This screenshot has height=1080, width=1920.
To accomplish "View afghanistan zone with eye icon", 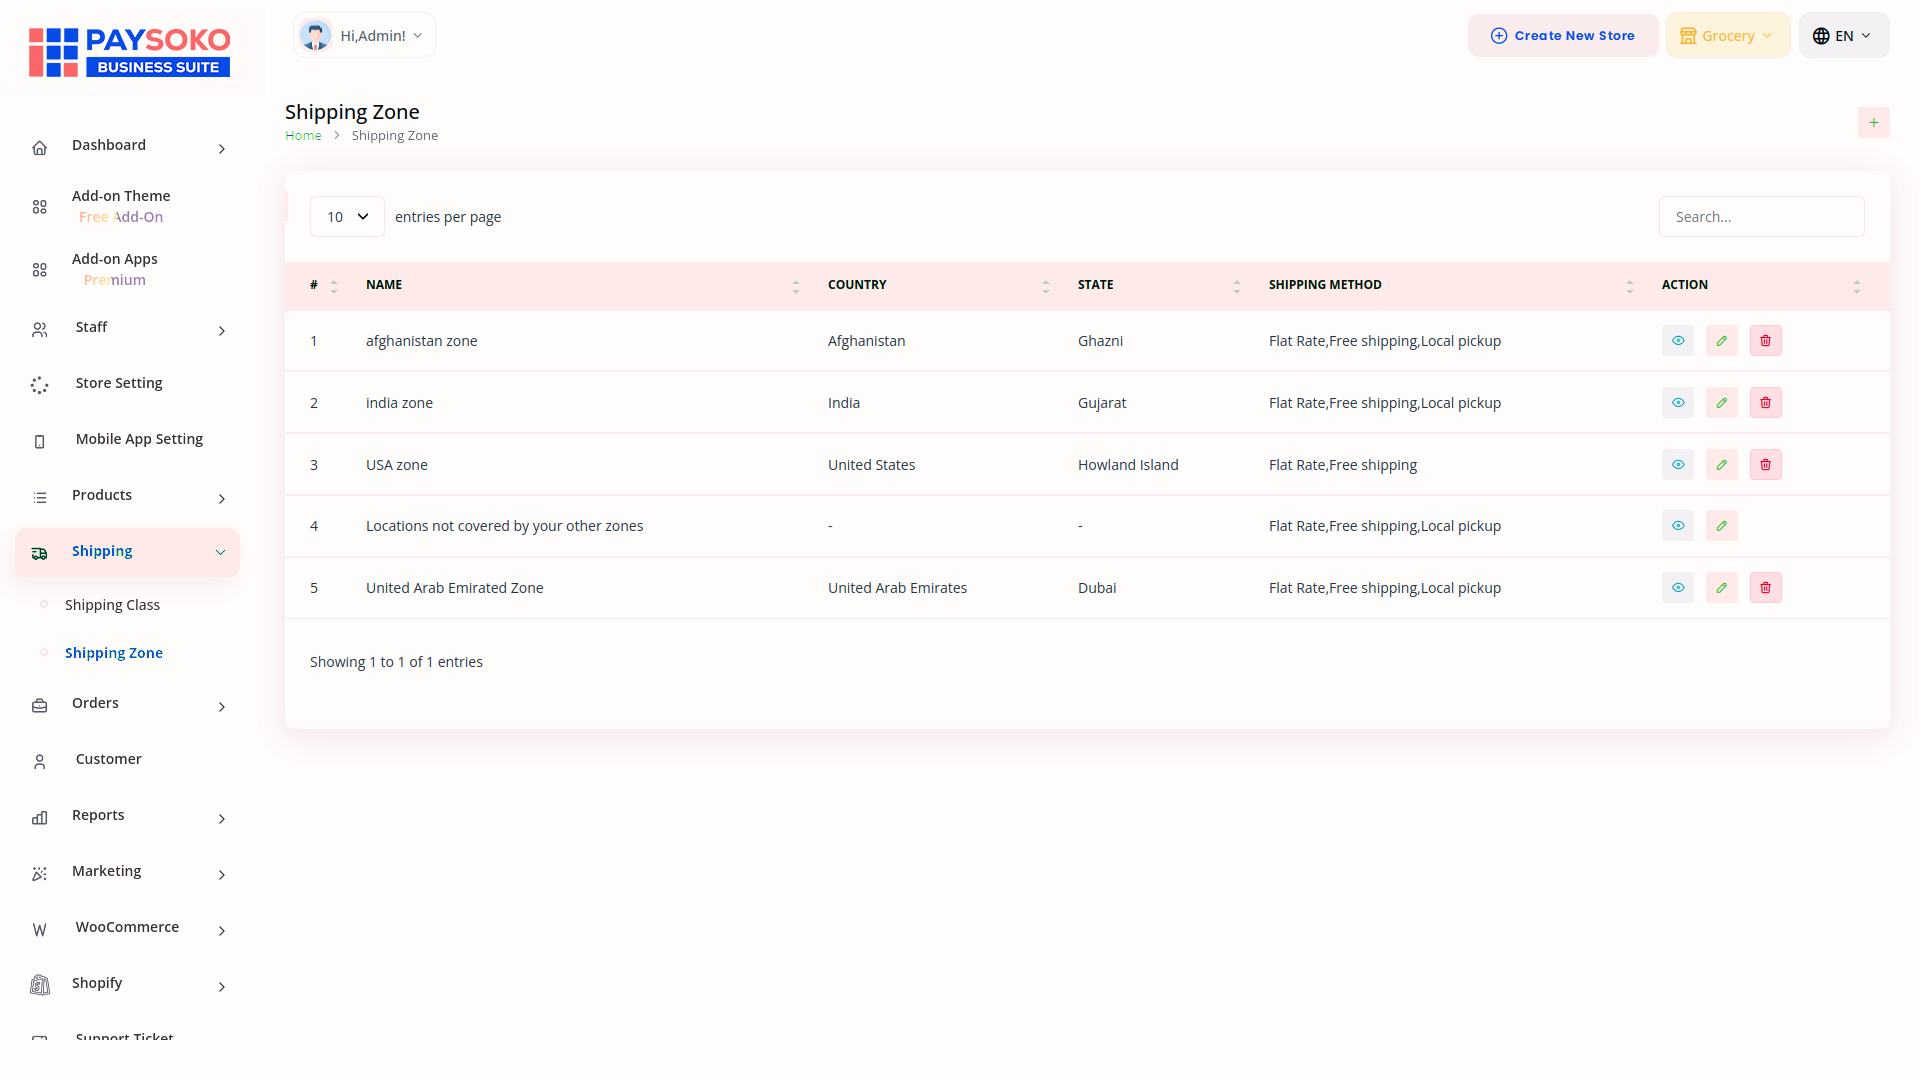I will [1677, 341].
